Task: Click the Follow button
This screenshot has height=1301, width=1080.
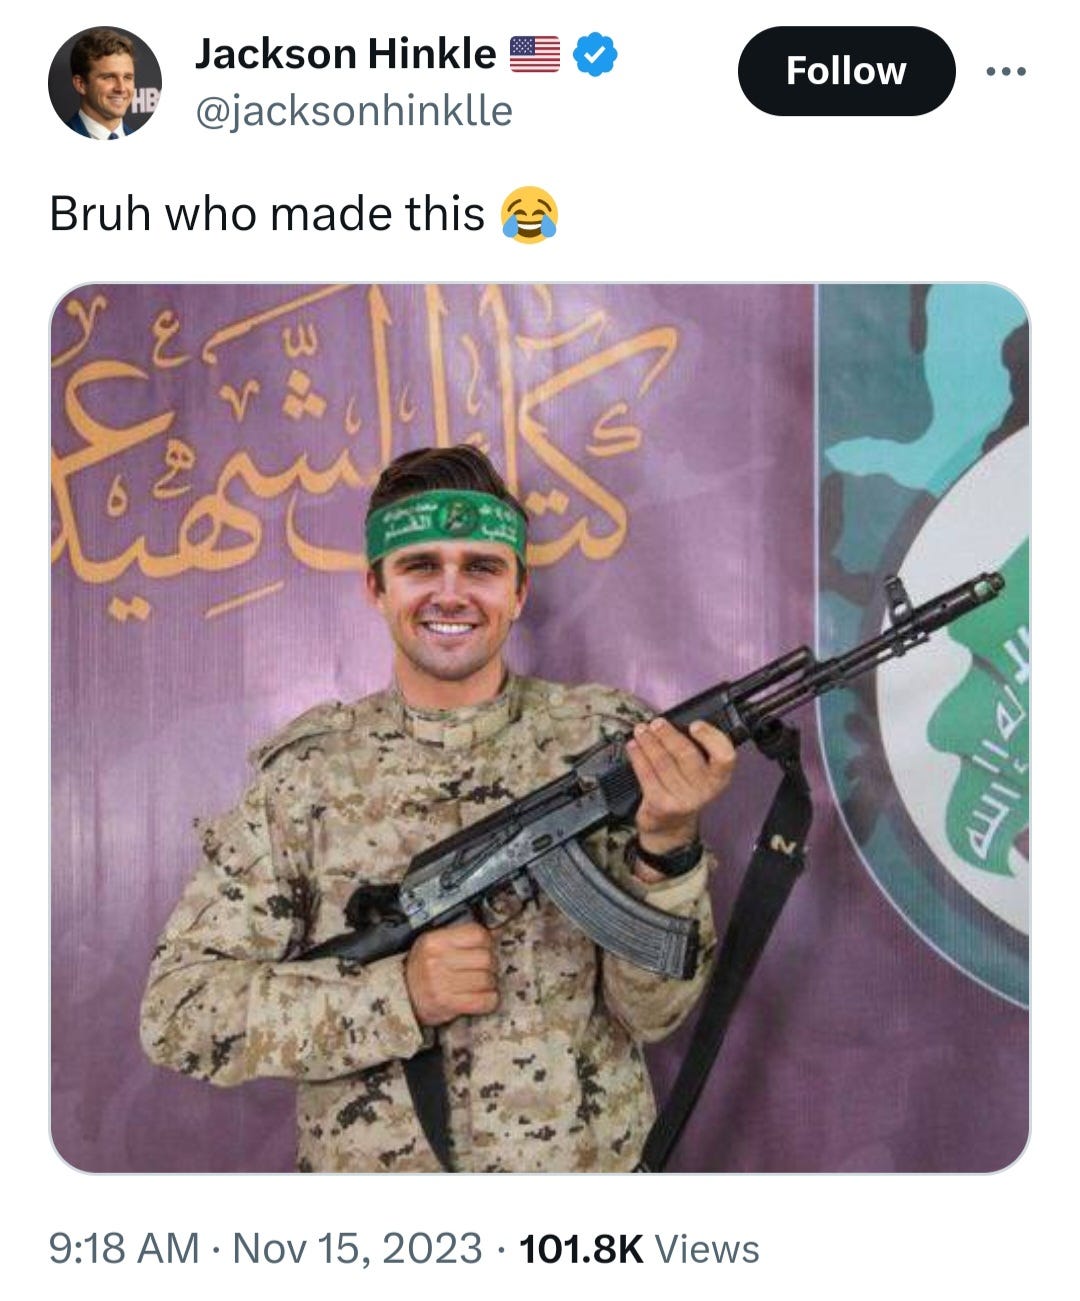Action: click(846, 71)
